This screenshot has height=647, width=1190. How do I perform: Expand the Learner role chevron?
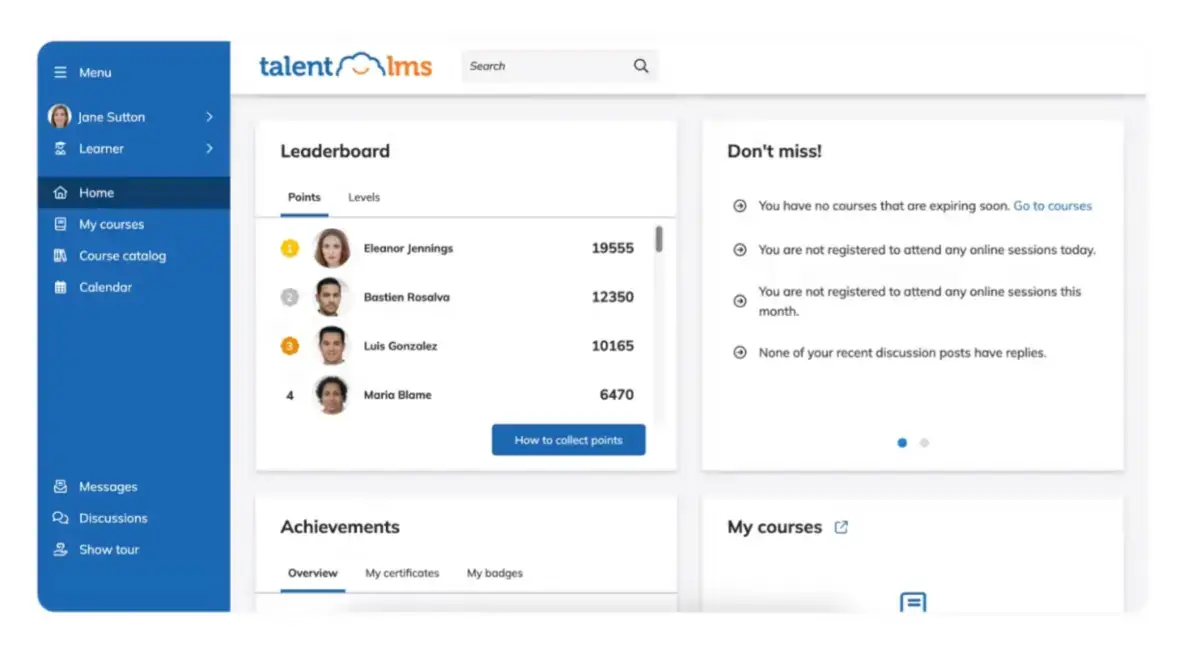(209, 149)
